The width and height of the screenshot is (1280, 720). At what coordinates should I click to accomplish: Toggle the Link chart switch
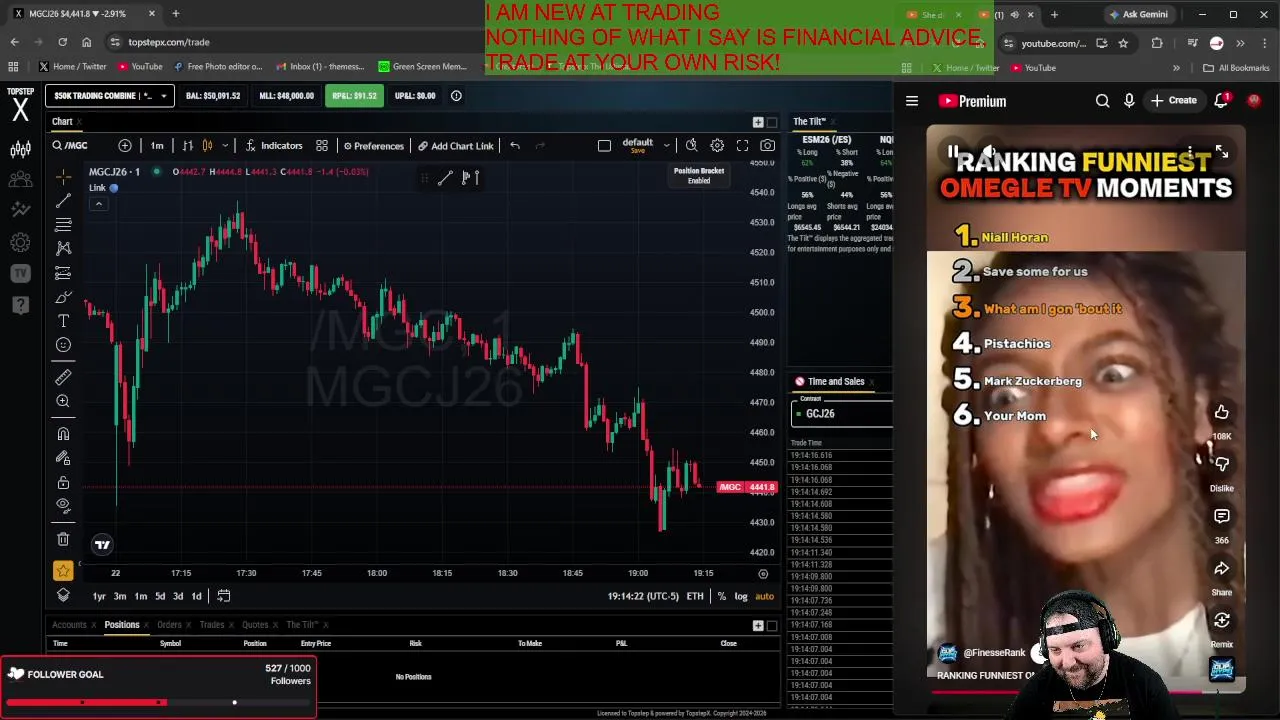coord(114,188)
